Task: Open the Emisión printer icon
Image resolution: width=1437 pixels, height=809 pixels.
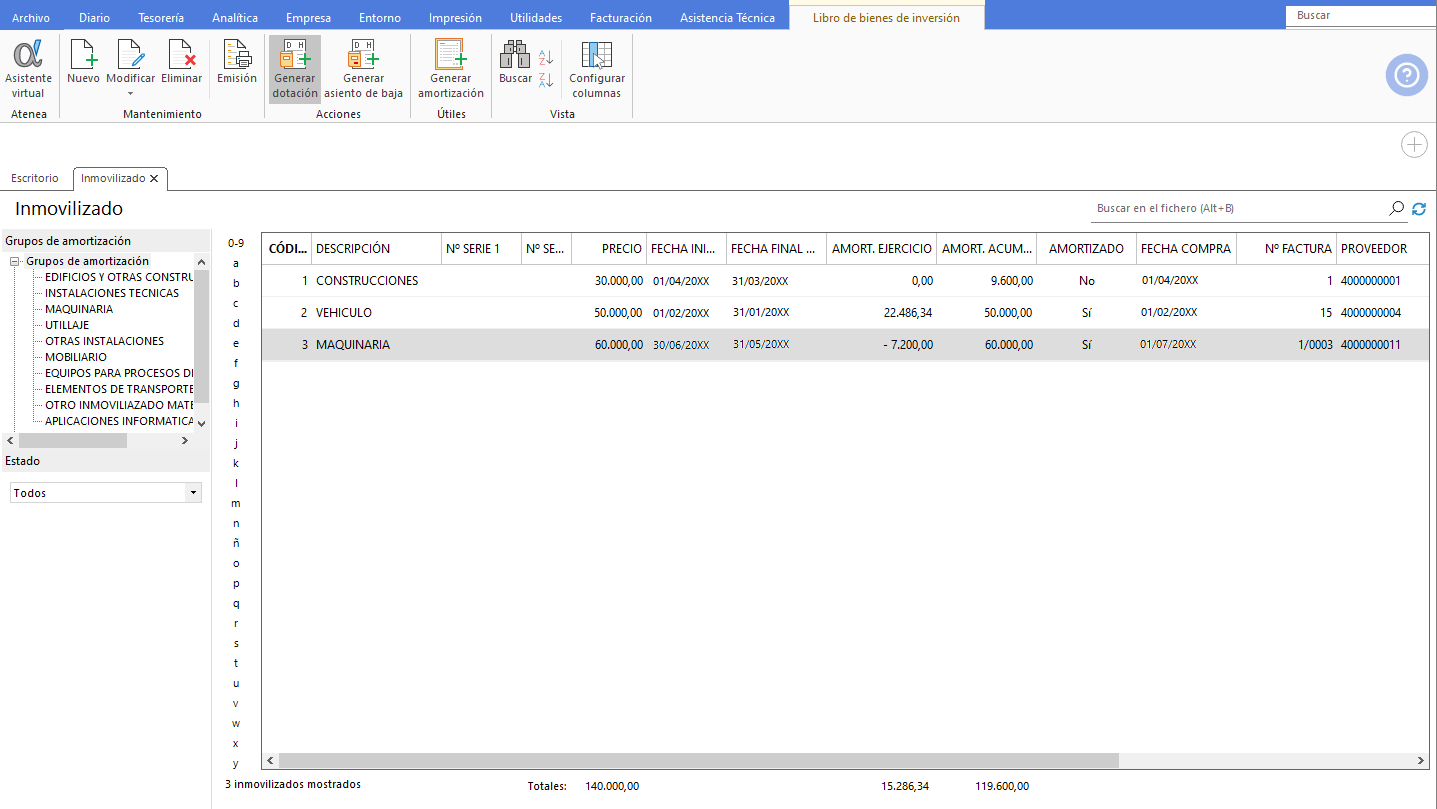Action: coord(237,54)
